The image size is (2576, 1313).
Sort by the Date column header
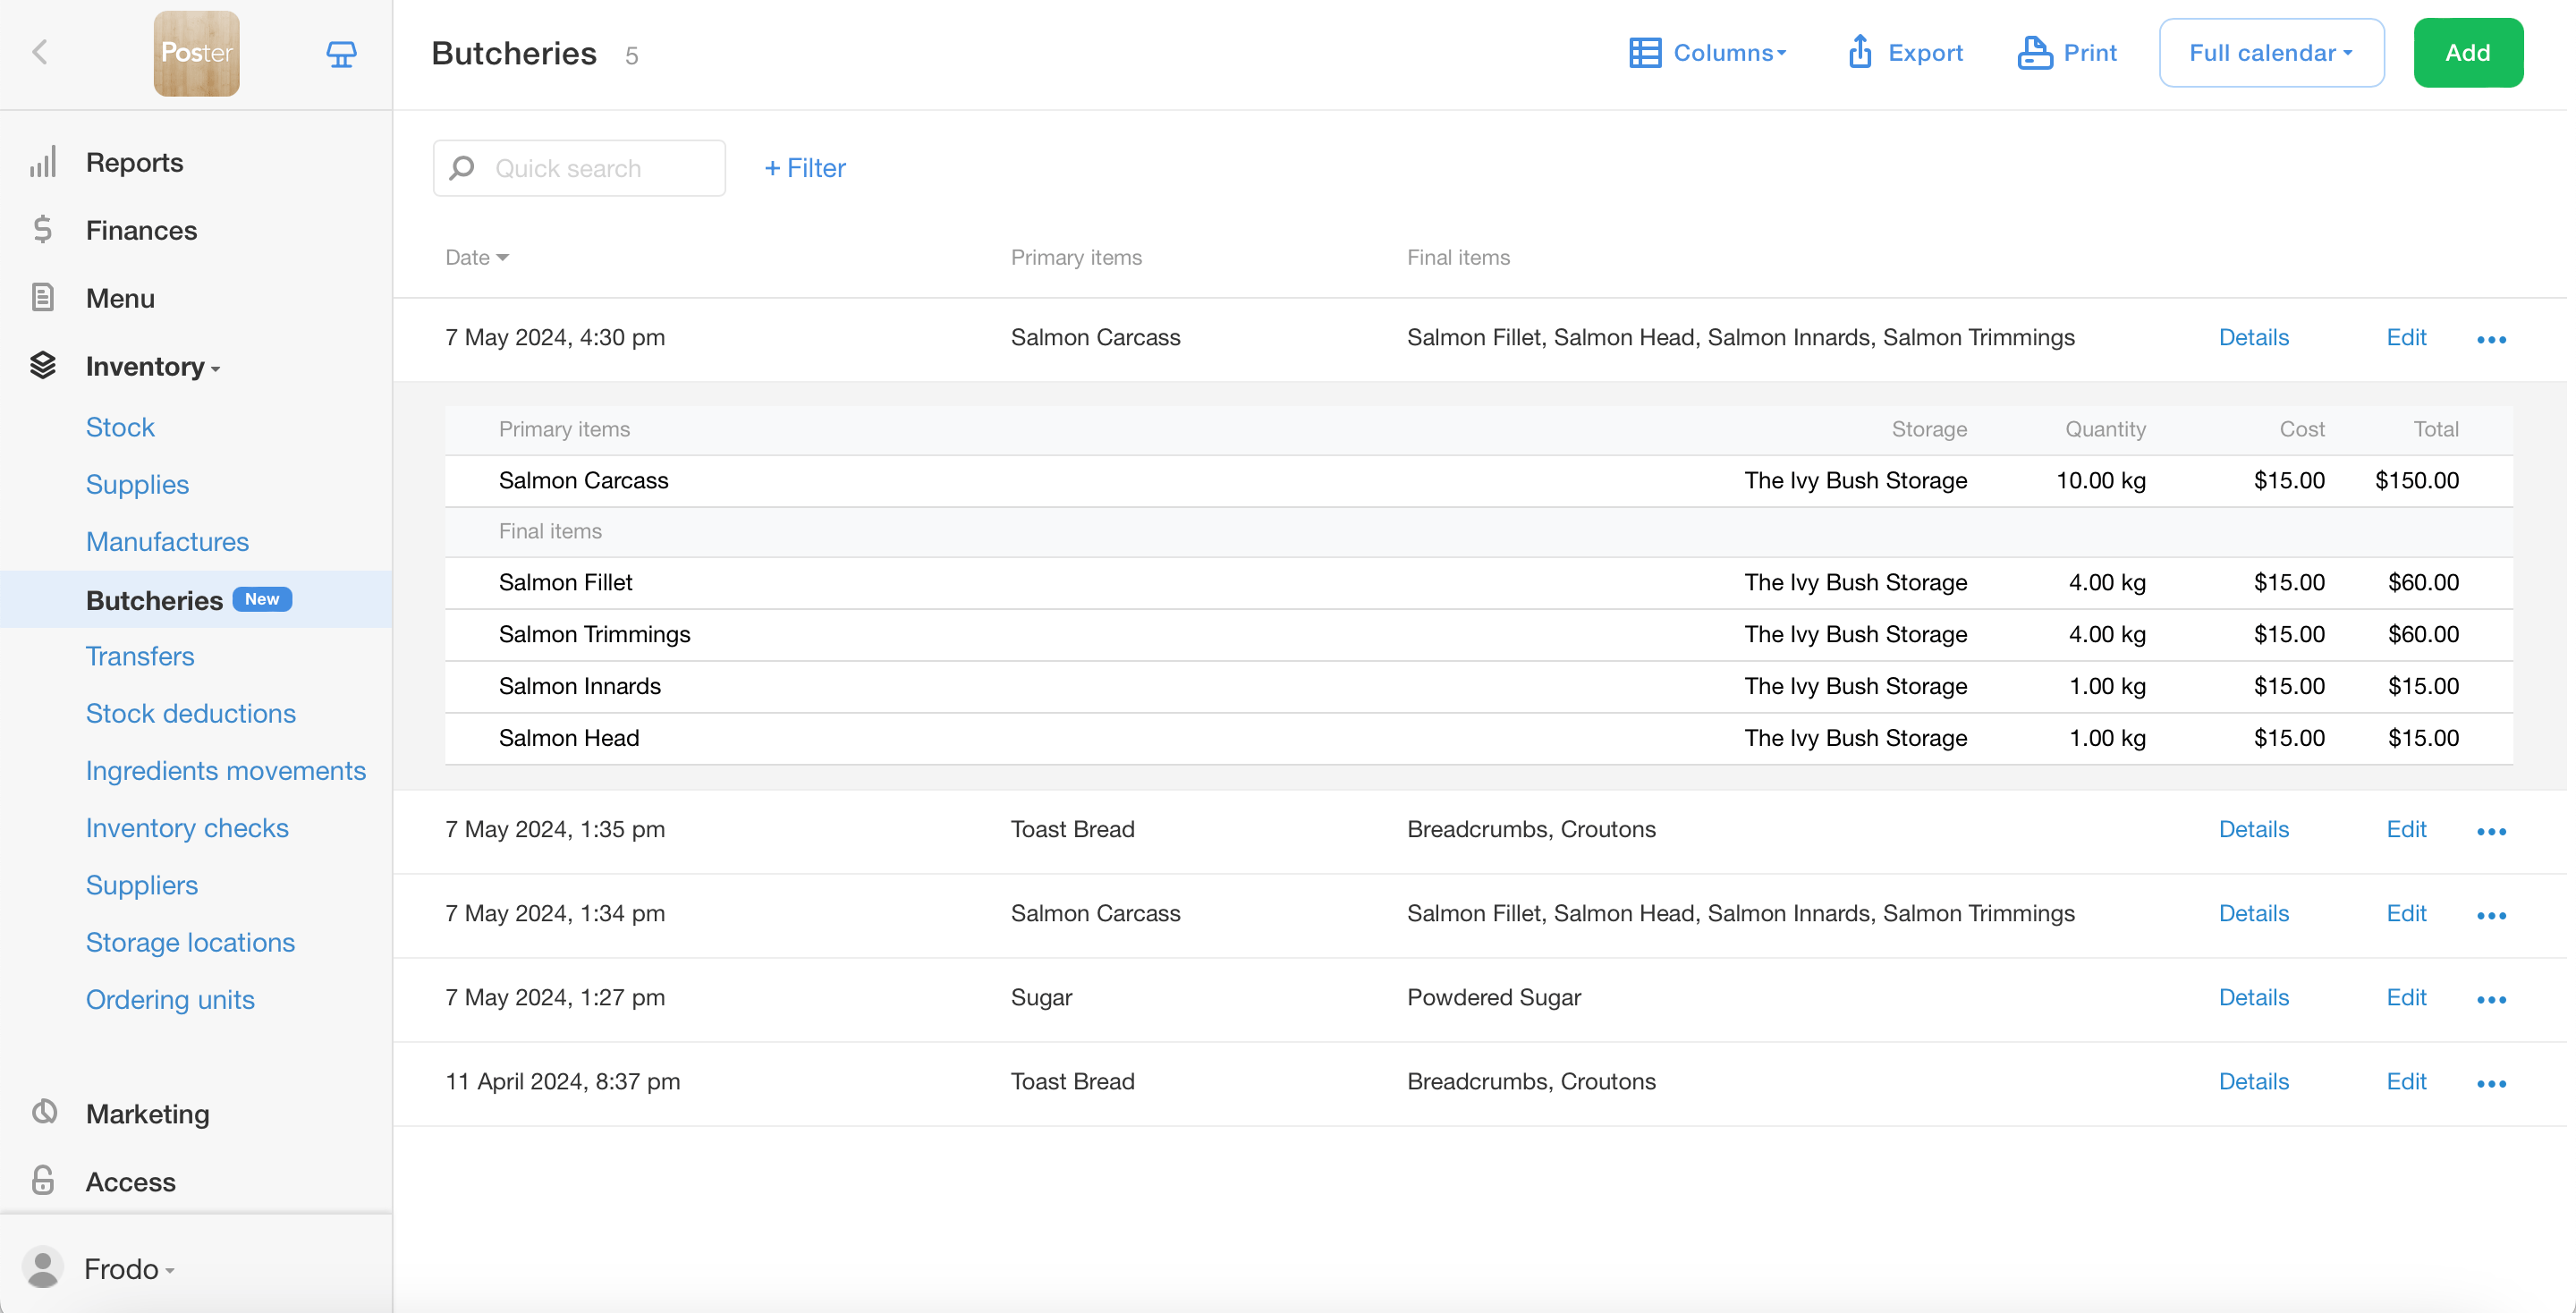coord(476,257)
